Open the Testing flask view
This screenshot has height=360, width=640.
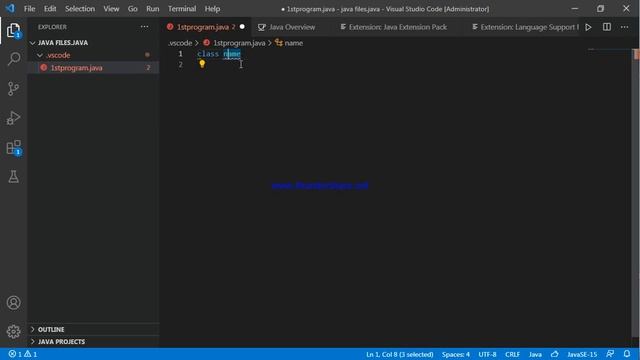coord(13,177)
